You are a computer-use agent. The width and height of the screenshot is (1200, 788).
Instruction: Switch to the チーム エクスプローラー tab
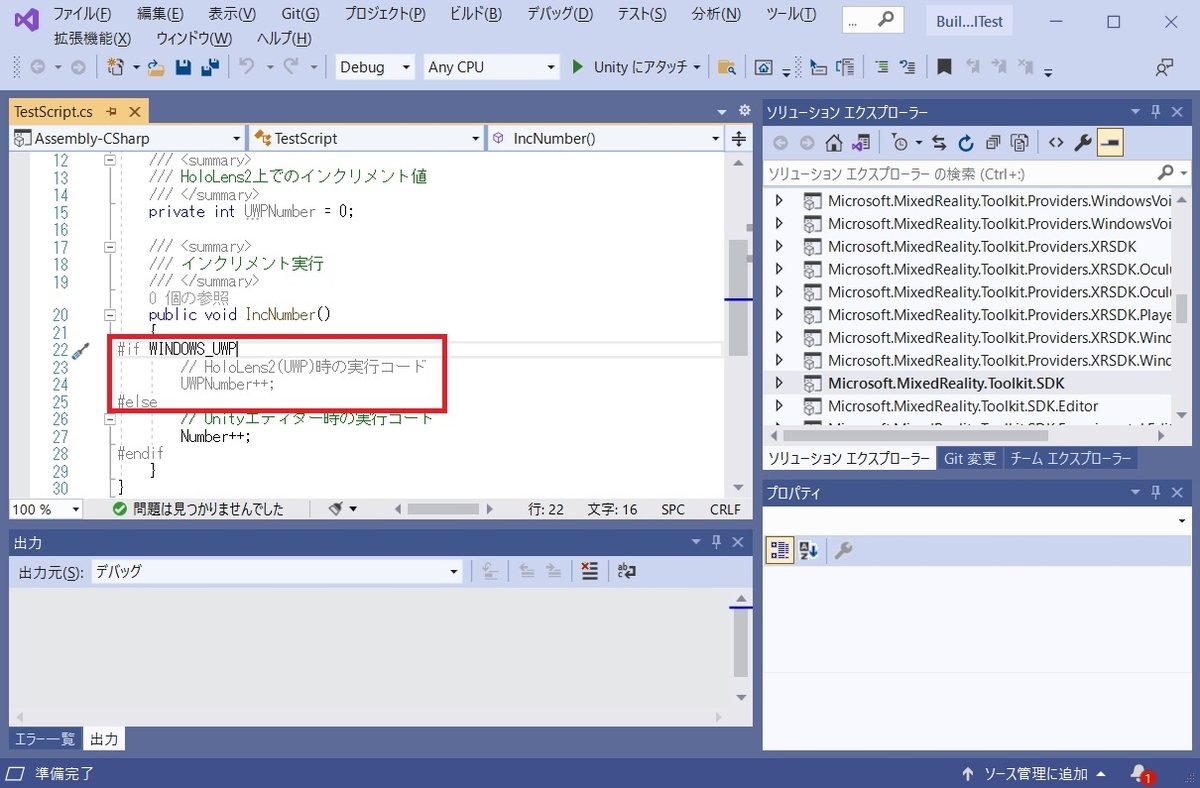(1069, 458)
